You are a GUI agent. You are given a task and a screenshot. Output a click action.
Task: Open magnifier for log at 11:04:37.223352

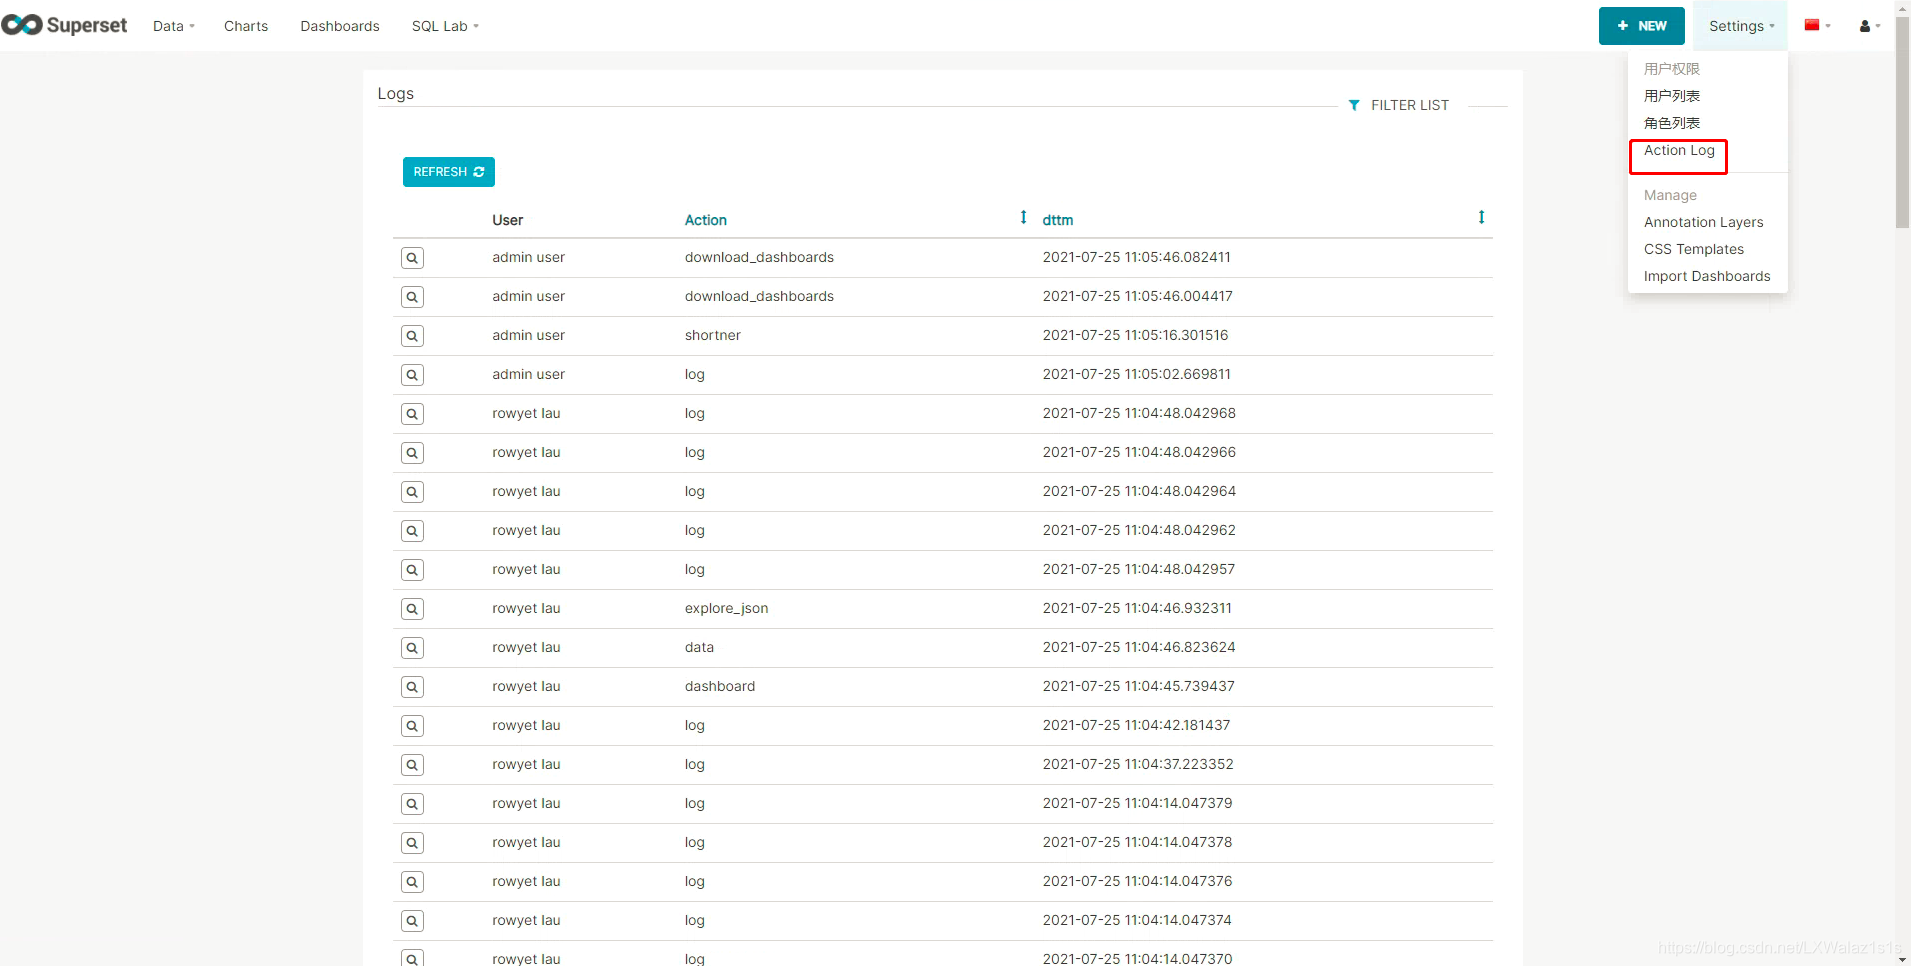(412, 765)
